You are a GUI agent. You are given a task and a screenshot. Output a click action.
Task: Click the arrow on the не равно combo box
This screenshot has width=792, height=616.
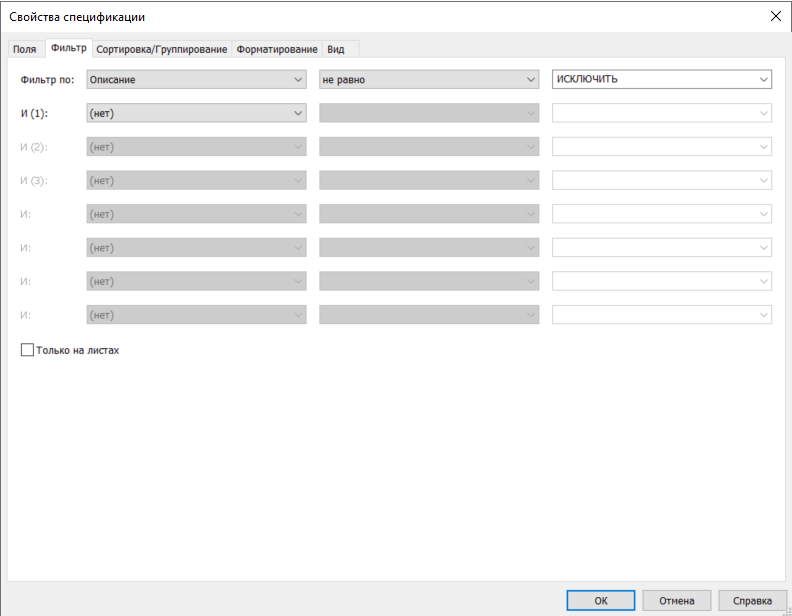pyautogui.click(x=531, y=80)
